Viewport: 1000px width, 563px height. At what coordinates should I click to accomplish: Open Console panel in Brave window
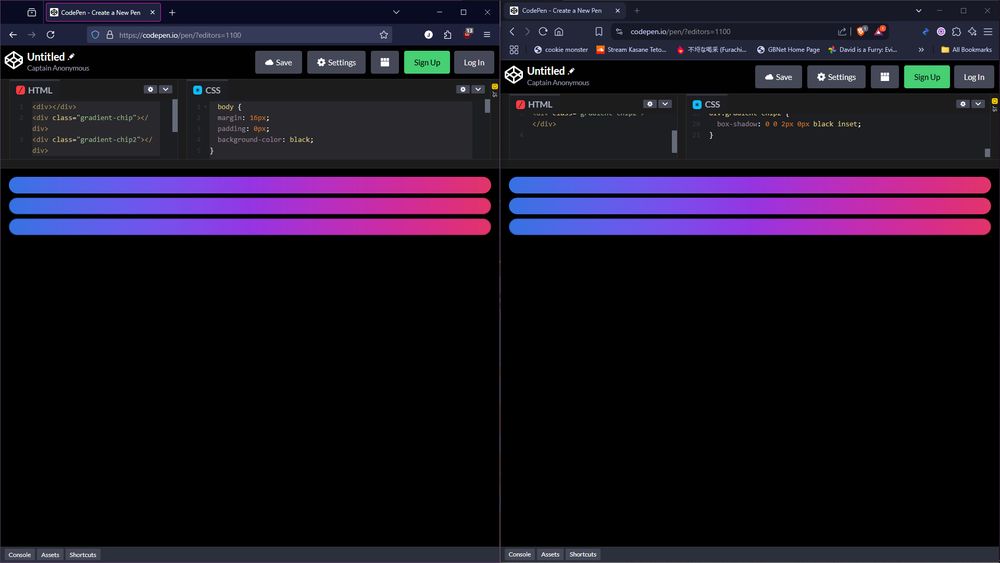tap(520, 554)
